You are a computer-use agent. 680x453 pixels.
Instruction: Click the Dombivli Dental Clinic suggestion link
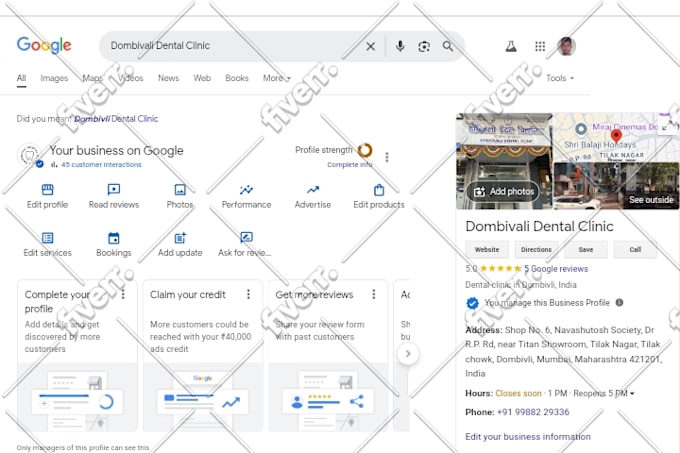tap(116, 119)
